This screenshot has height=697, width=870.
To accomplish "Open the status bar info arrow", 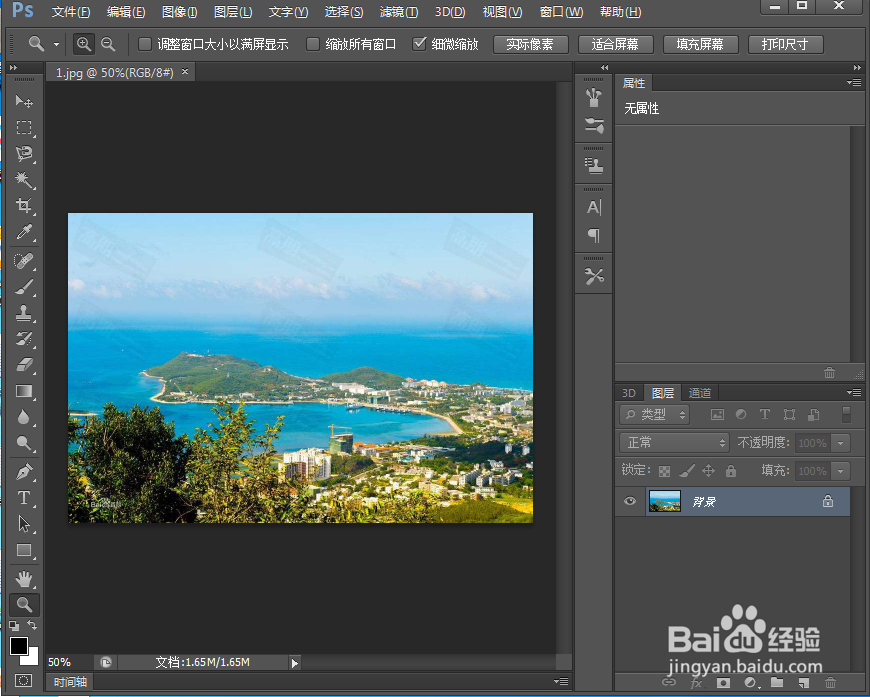I will tap(295, 663).
